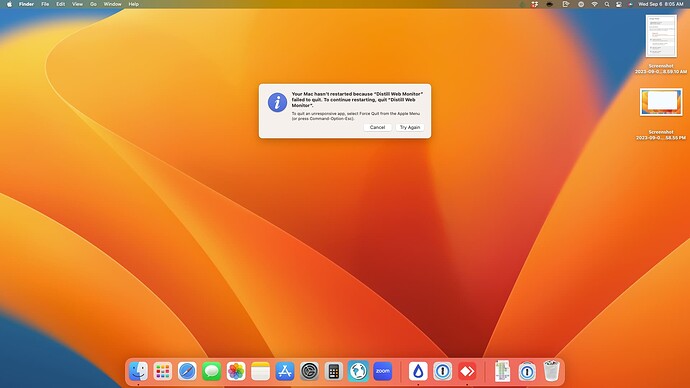Click the "Screenshot 2023-09-0...8.59.10 AM" file name

(x=661, y=69)
